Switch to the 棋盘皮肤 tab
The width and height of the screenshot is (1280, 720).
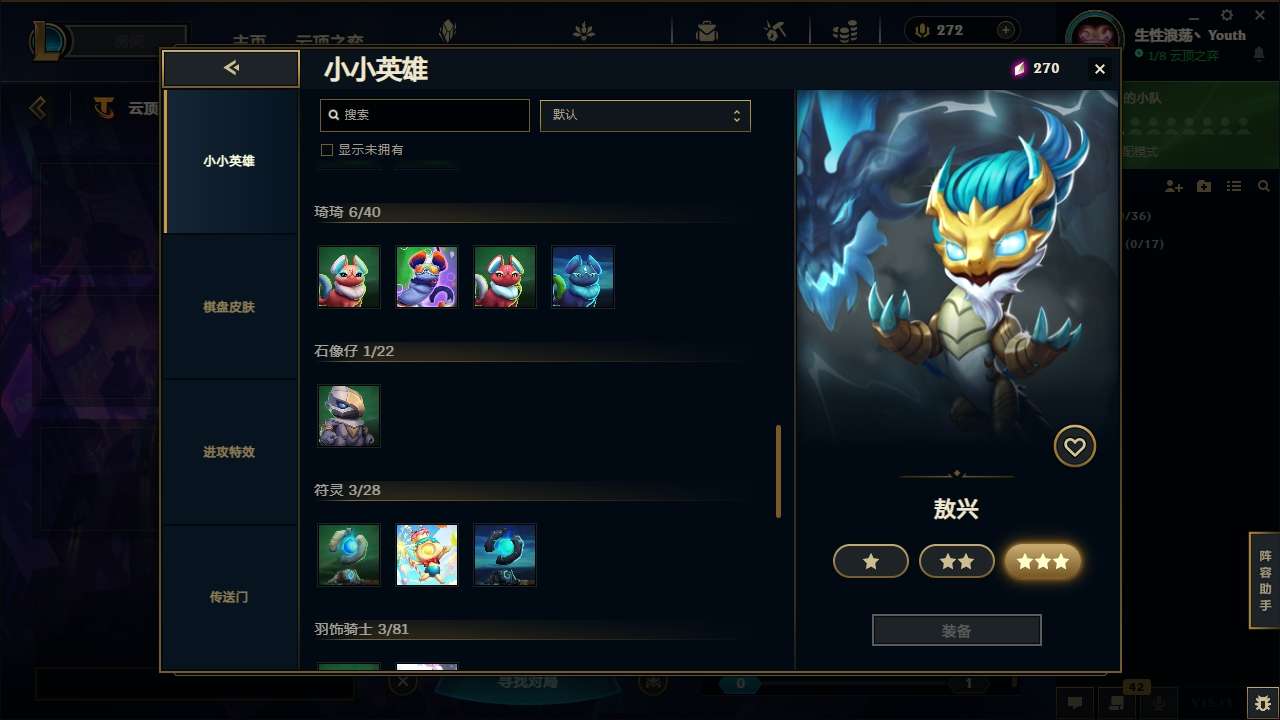(x=229, y=307)
